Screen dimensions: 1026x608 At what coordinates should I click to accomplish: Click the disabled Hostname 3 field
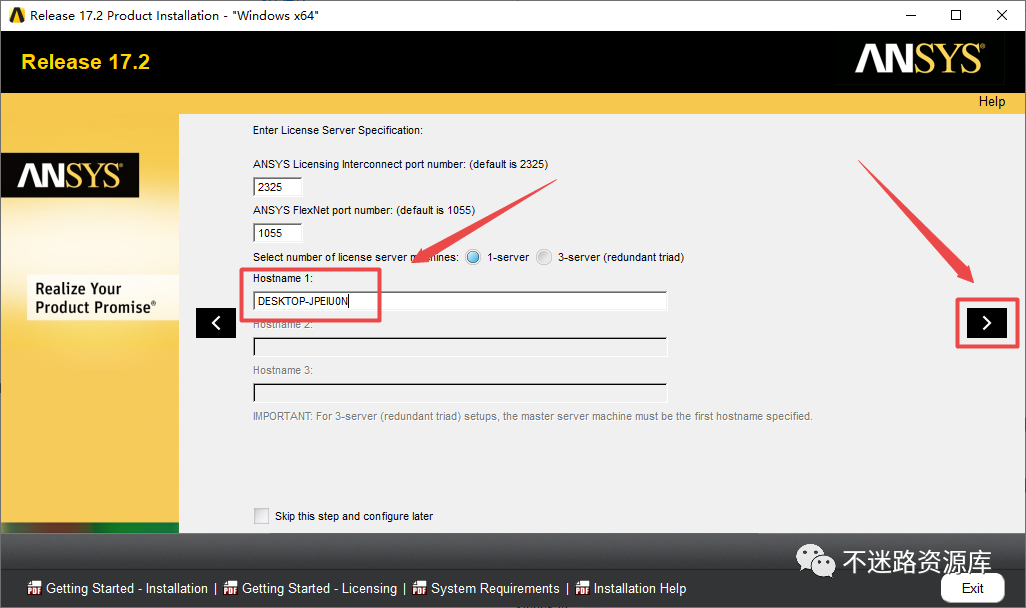coord(460,393)
